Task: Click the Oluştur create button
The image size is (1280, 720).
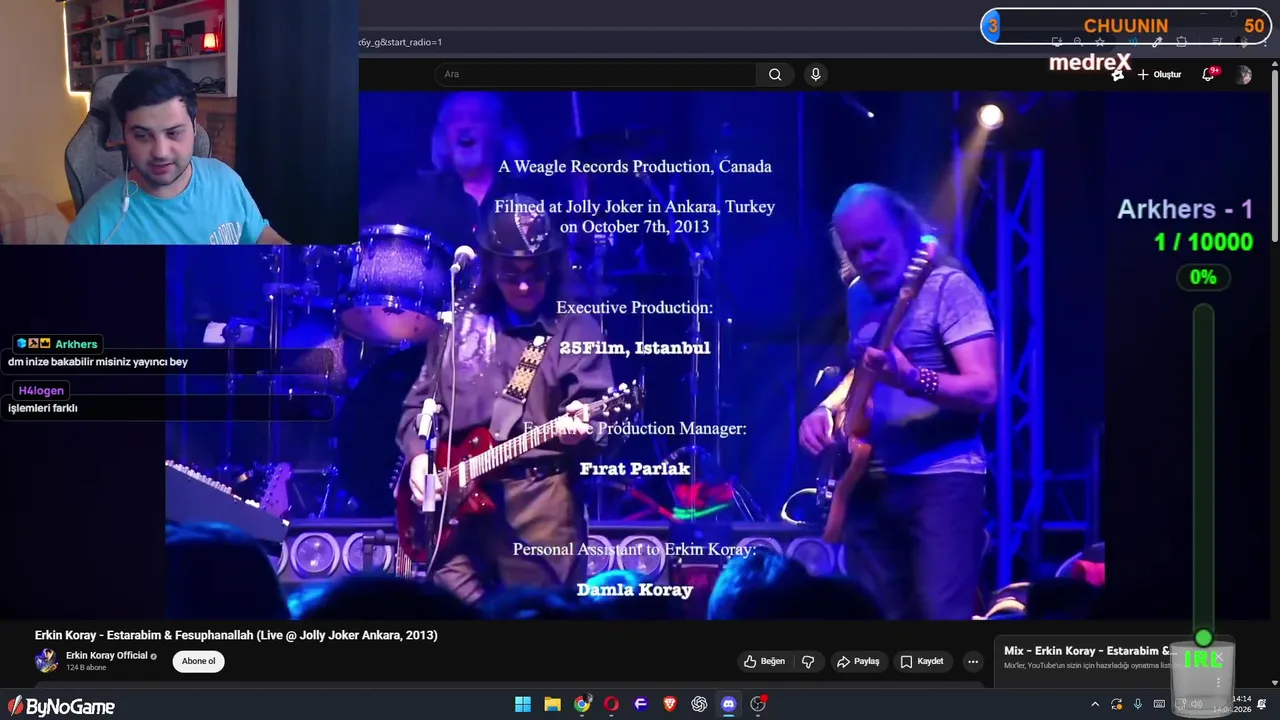Action: point(1159,75)
